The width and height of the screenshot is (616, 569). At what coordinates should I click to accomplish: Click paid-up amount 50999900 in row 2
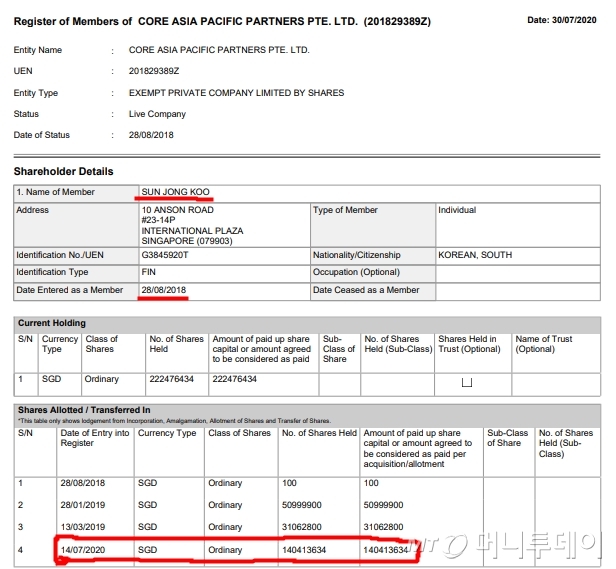tap(383, 505)
